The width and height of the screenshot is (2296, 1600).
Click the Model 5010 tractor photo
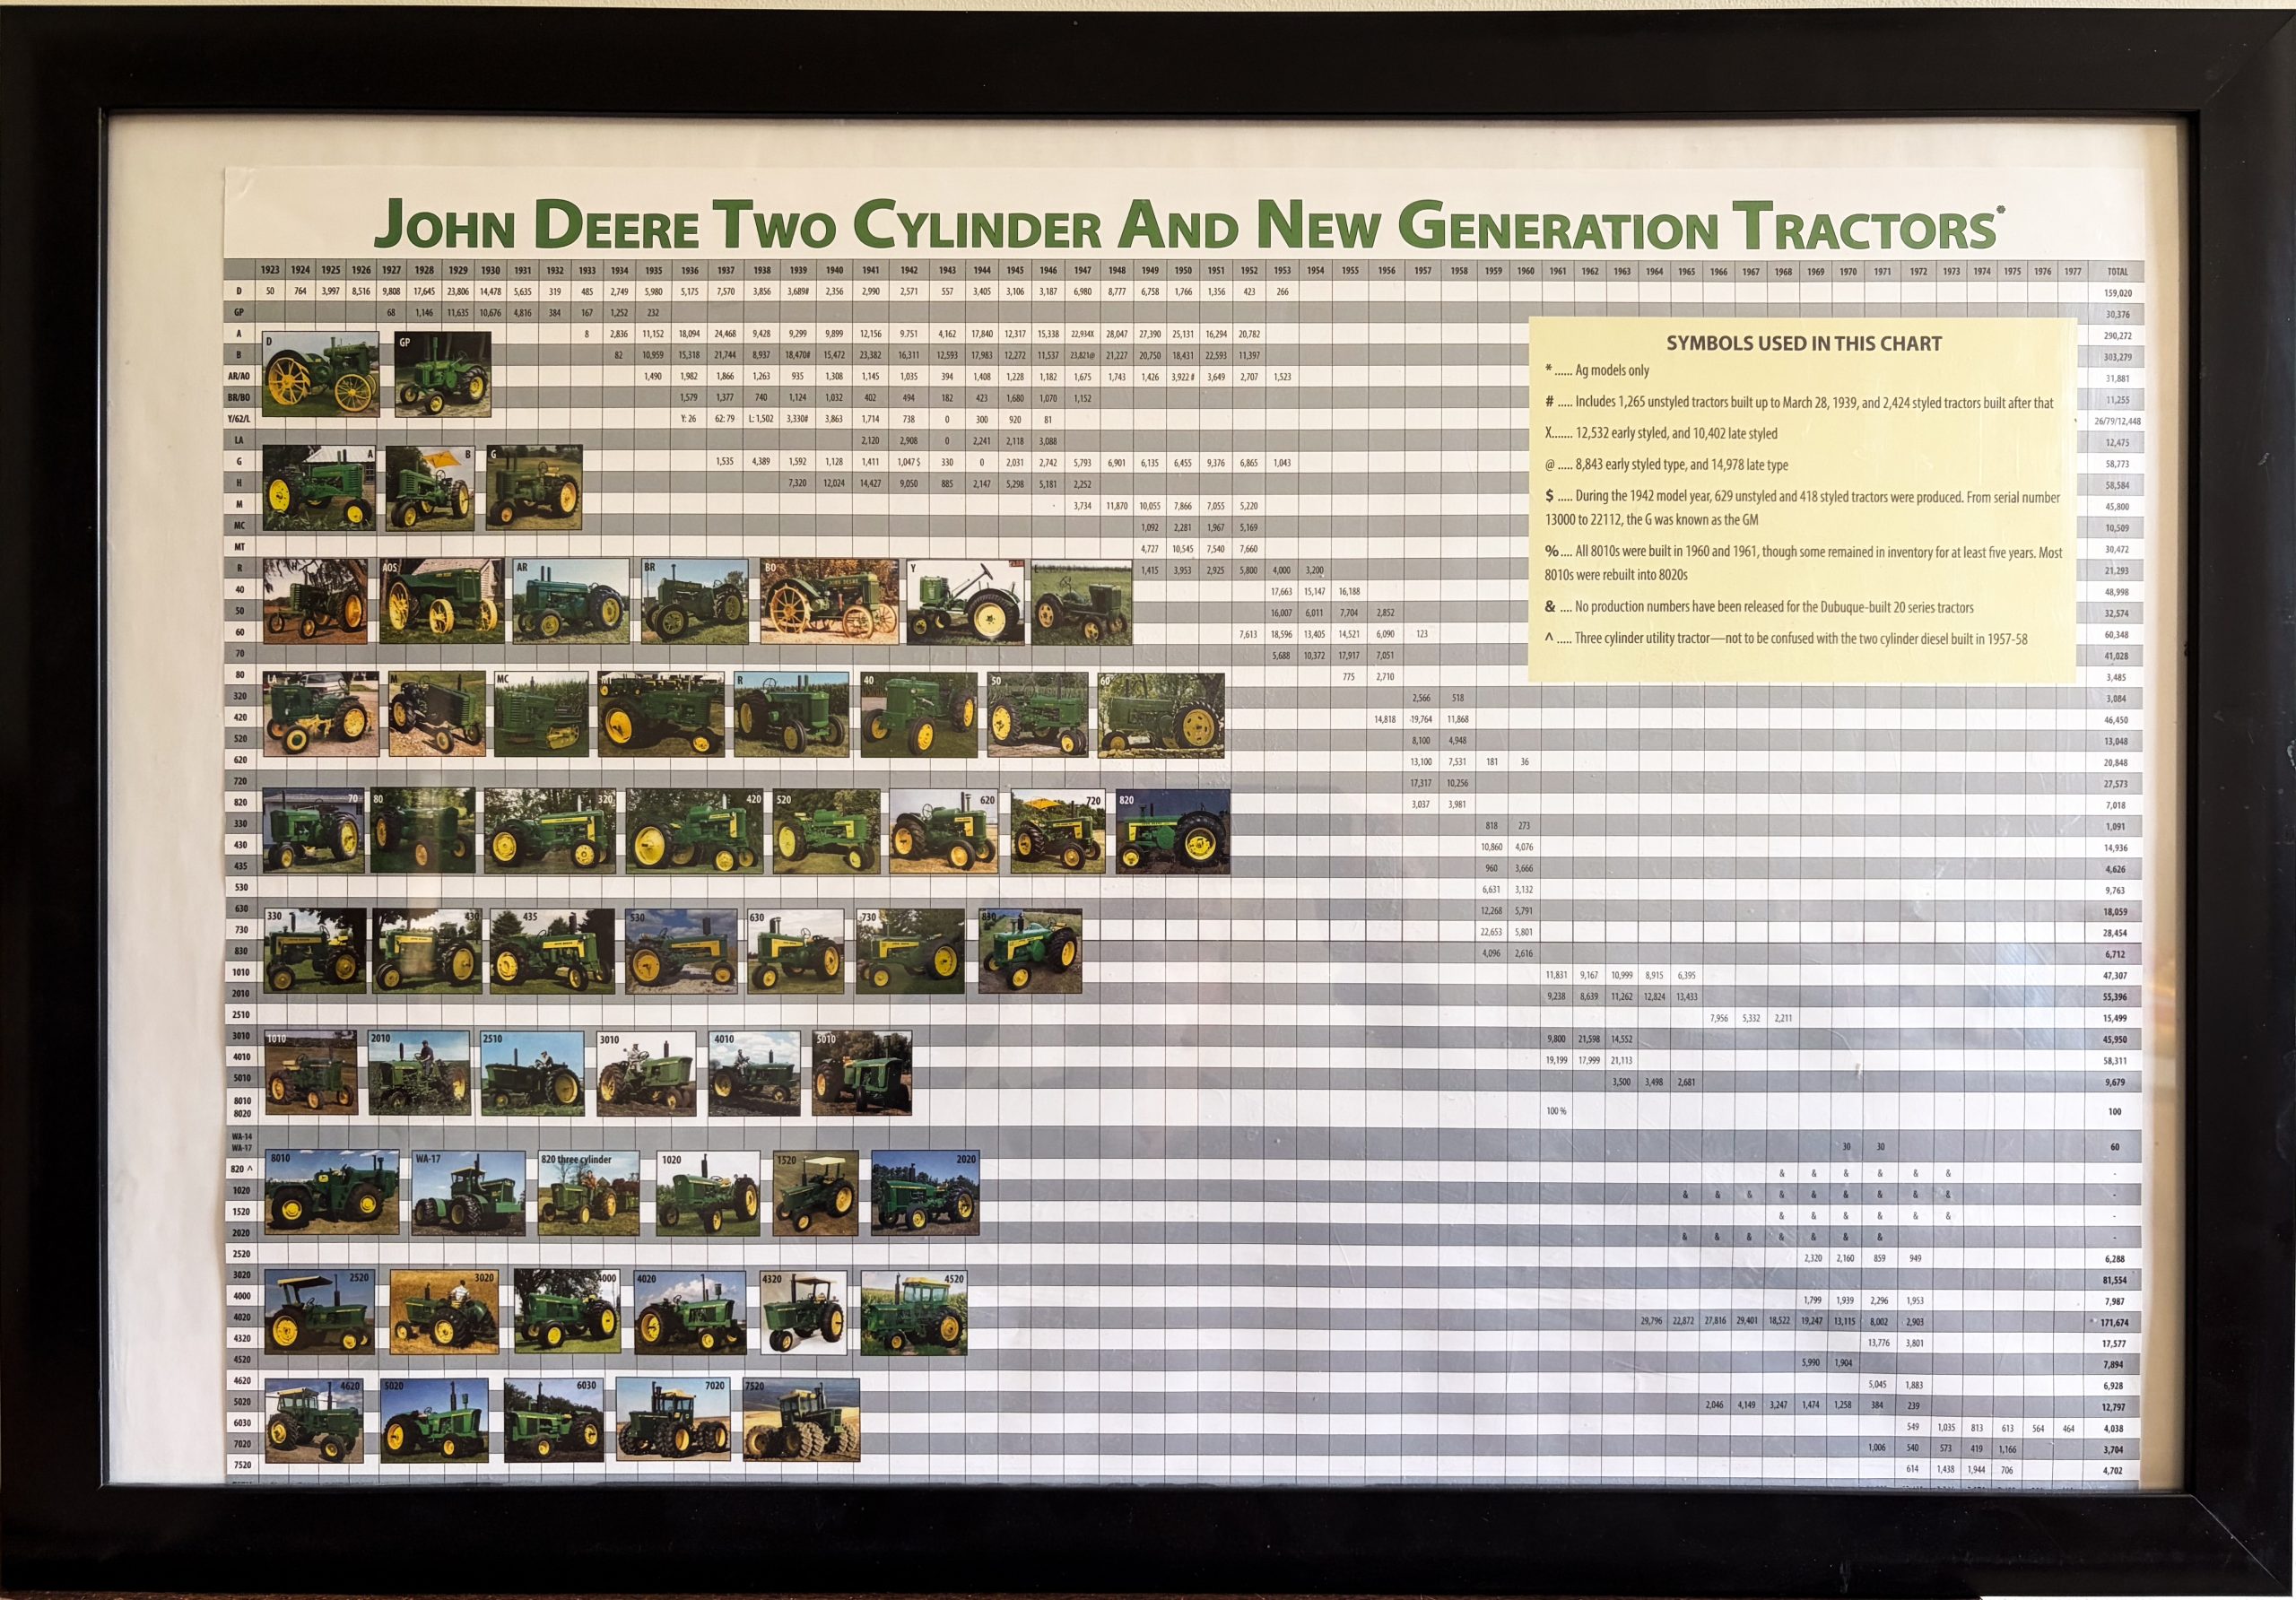[x=862, y=1073]
